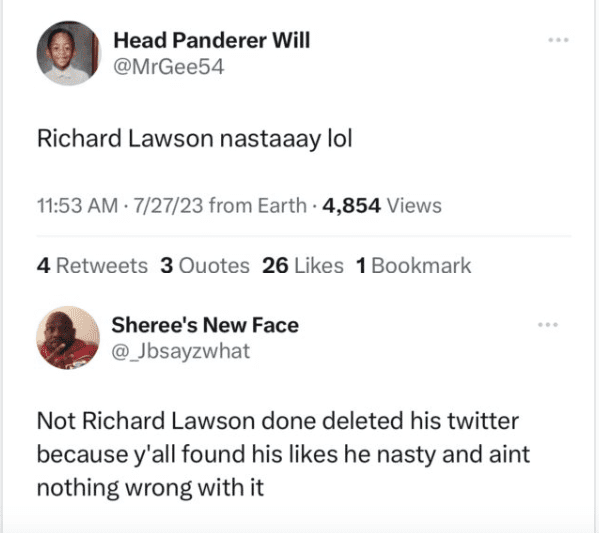Click Head Panderer Will's profile picture
The width and height of the screenshot is (599, 533).
tap(68, 53)
